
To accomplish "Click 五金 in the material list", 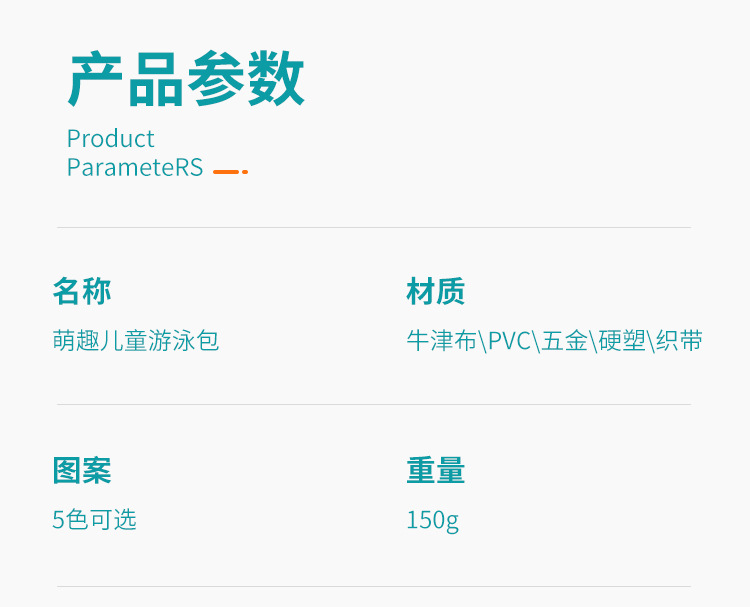I will coord(564,341).
